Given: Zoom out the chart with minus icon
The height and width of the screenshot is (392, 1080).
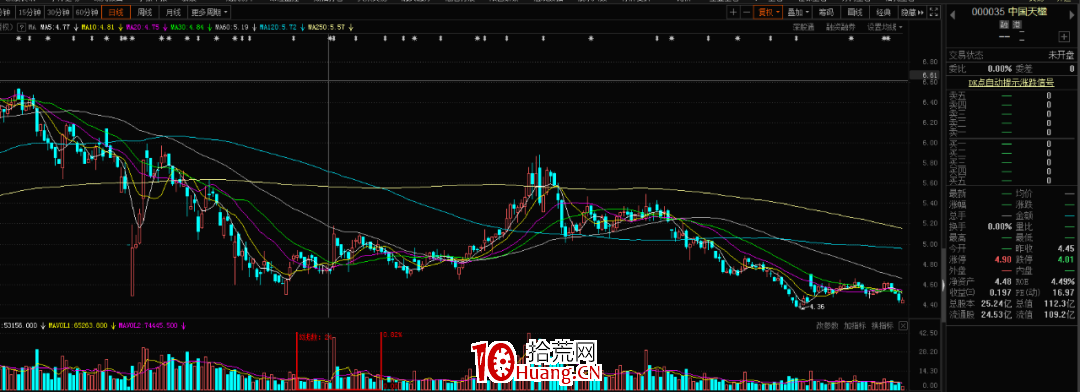Looking at the screenshot, I should coord(747,12).
